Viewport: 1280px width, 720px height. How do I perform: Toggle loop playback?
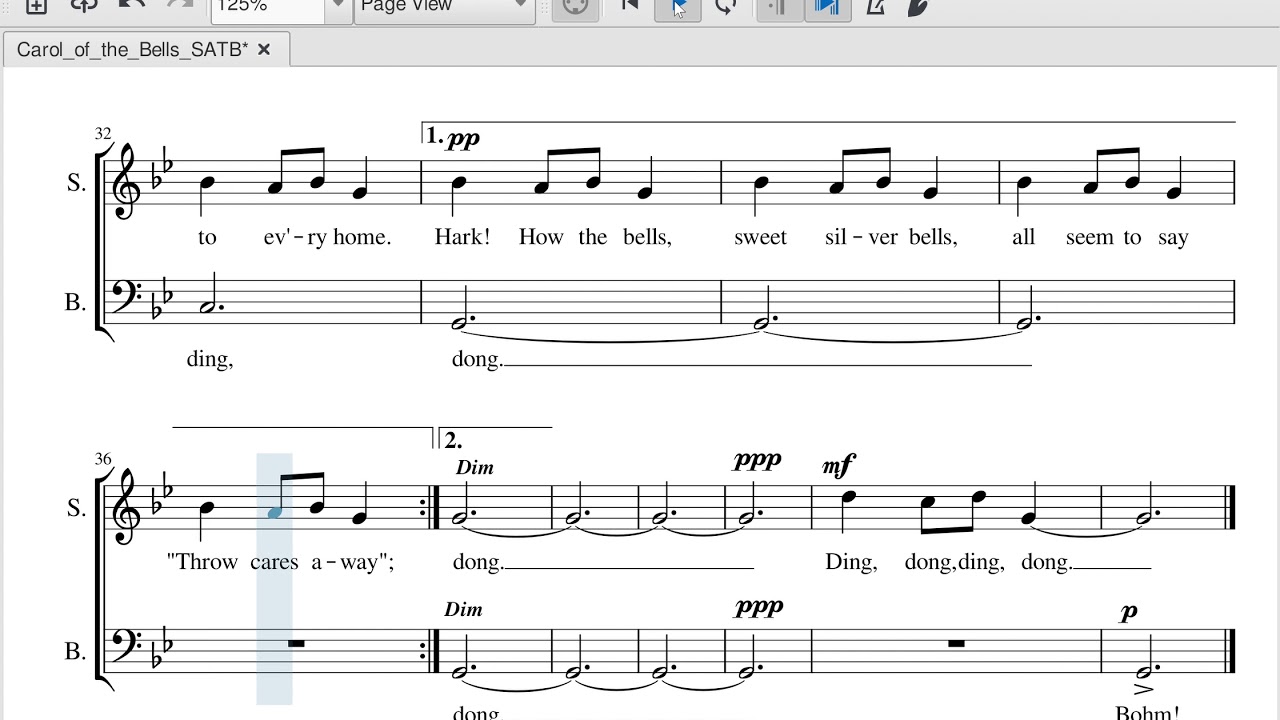tap(726, 6)
